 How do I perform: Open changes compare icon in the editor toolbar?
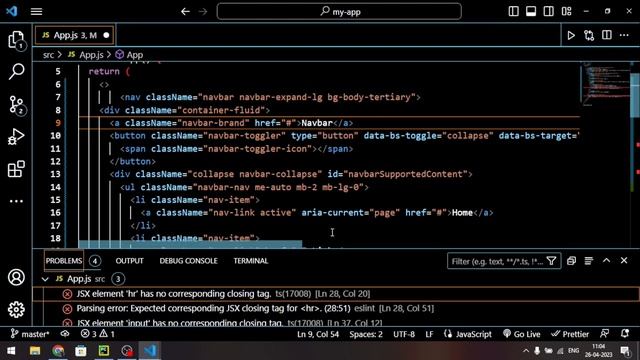click(589, 36)
